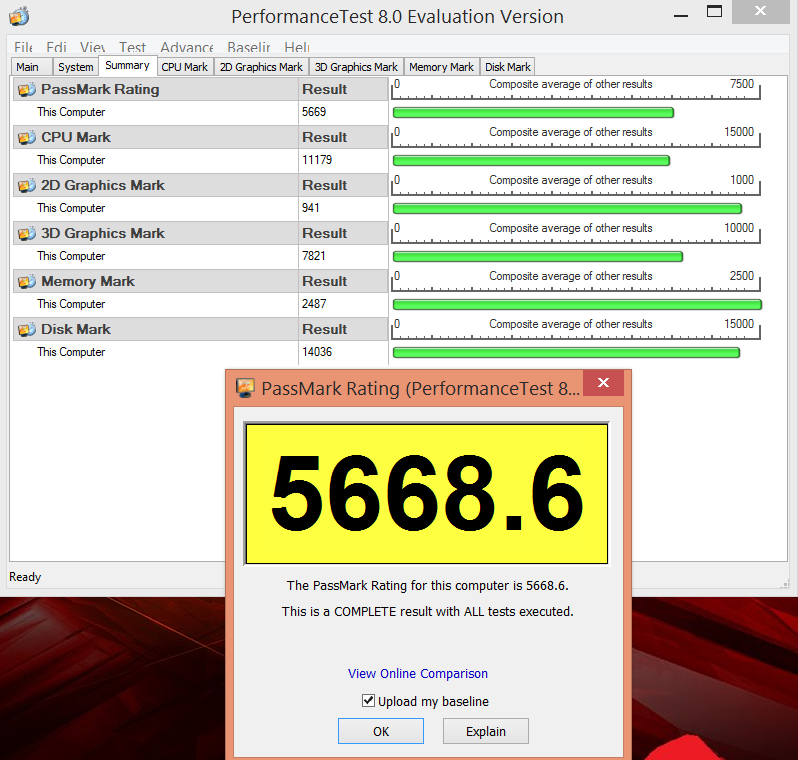
Task: Click the 3D Graphics result value 7821
Action: point(314,256)
